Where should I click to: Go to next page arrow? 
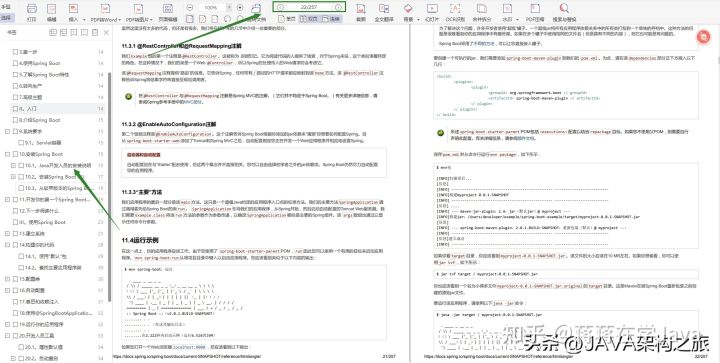(x=338, y=7)
